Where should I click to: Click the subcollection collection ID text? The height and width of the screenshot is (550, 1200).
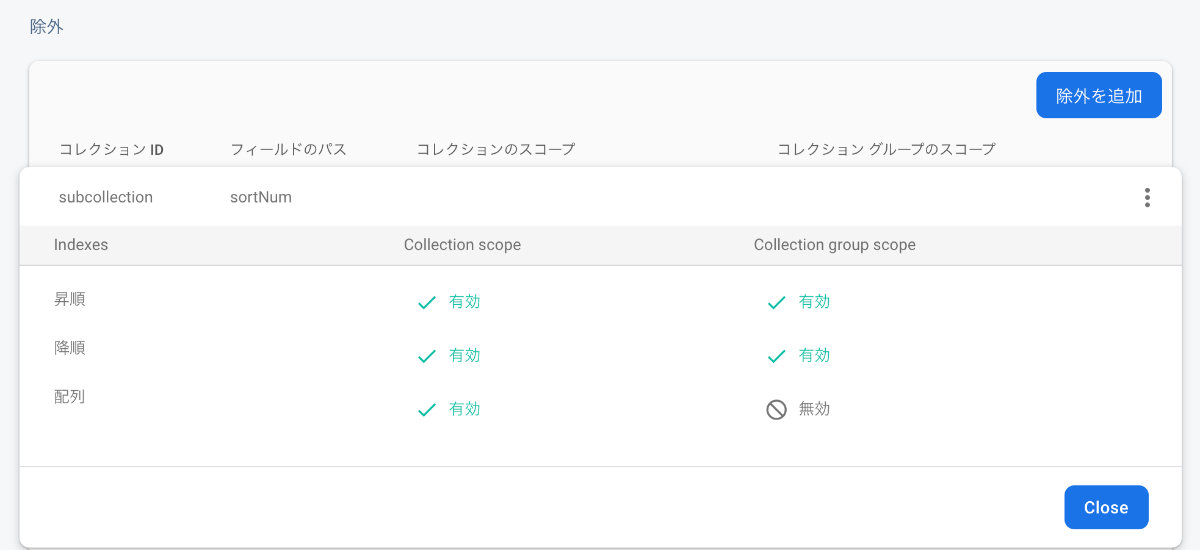click(106, 197)
